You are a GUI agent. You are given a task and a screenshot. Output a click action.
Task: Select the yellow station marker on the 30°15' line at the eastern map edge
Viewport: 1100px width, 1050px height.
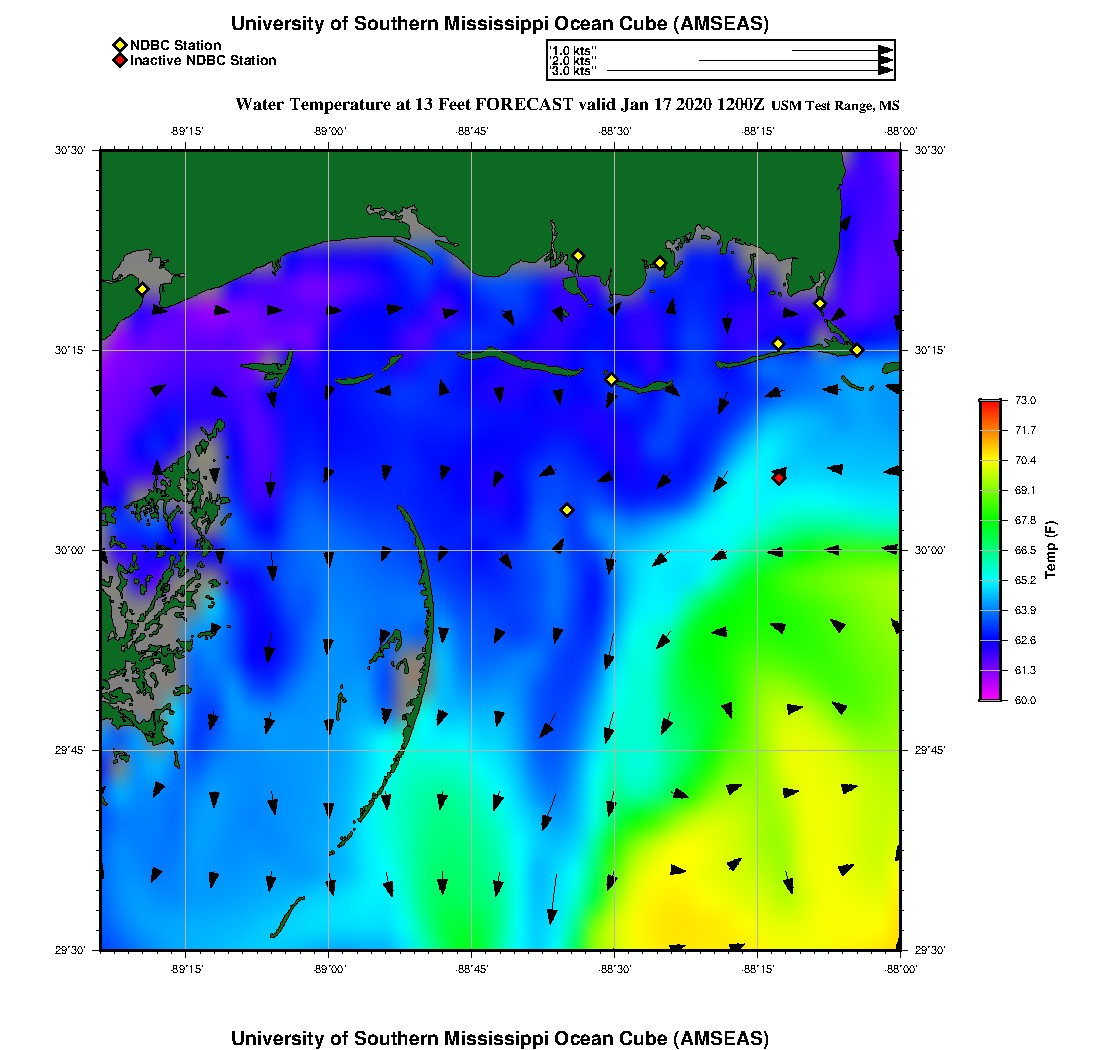857,350
